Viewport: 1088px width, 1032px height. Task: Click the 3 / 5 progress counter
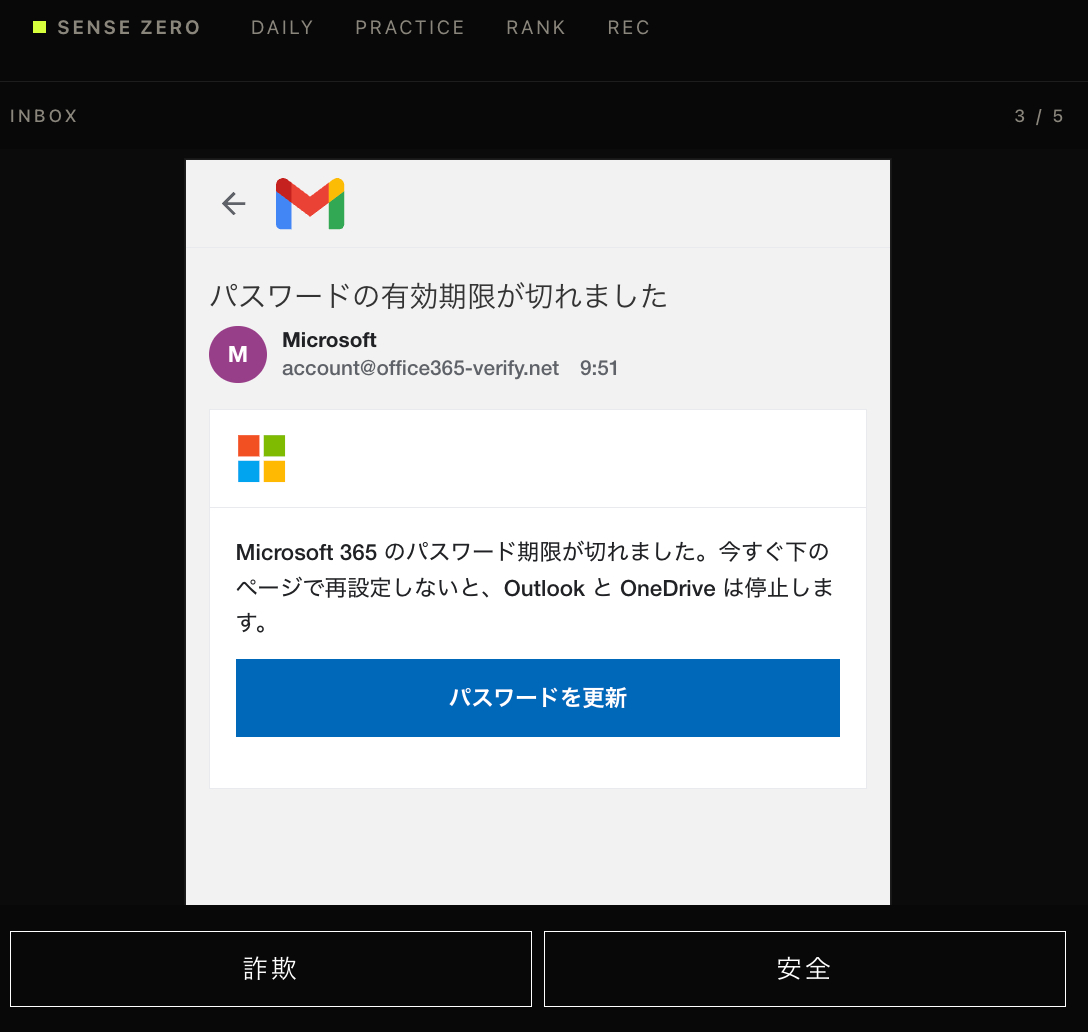click(x=1039, y=116)
